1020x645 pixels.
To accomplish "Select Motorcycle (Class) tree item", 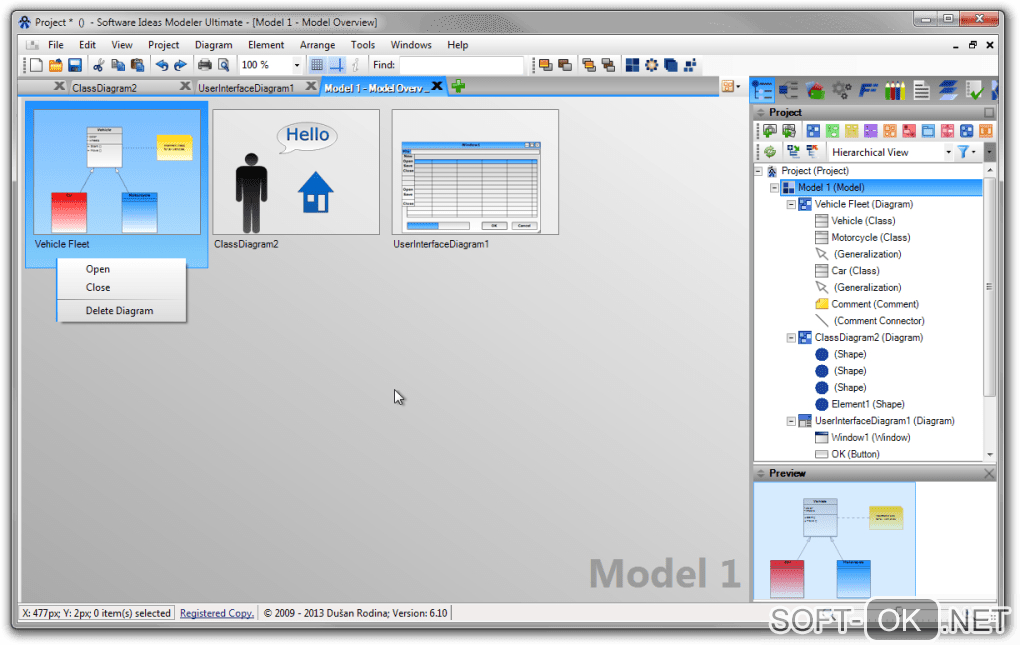I will (x=870, y=238).
